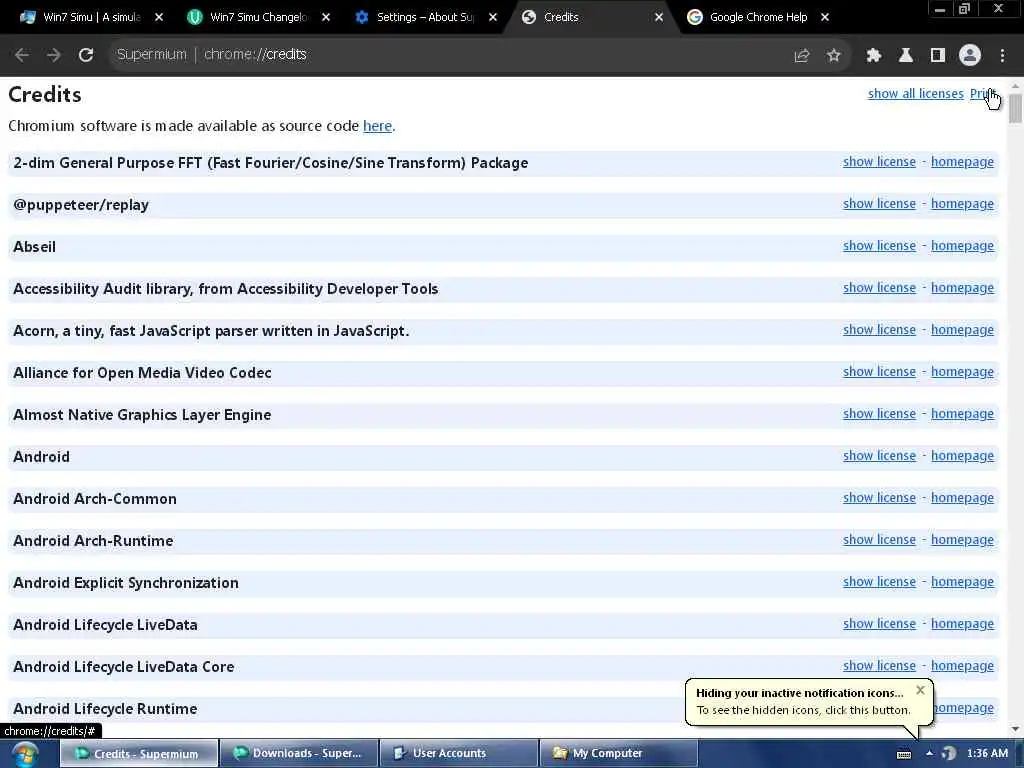Show hidden tray icons arrow
1024x768 pixels.
click(929, 754)
